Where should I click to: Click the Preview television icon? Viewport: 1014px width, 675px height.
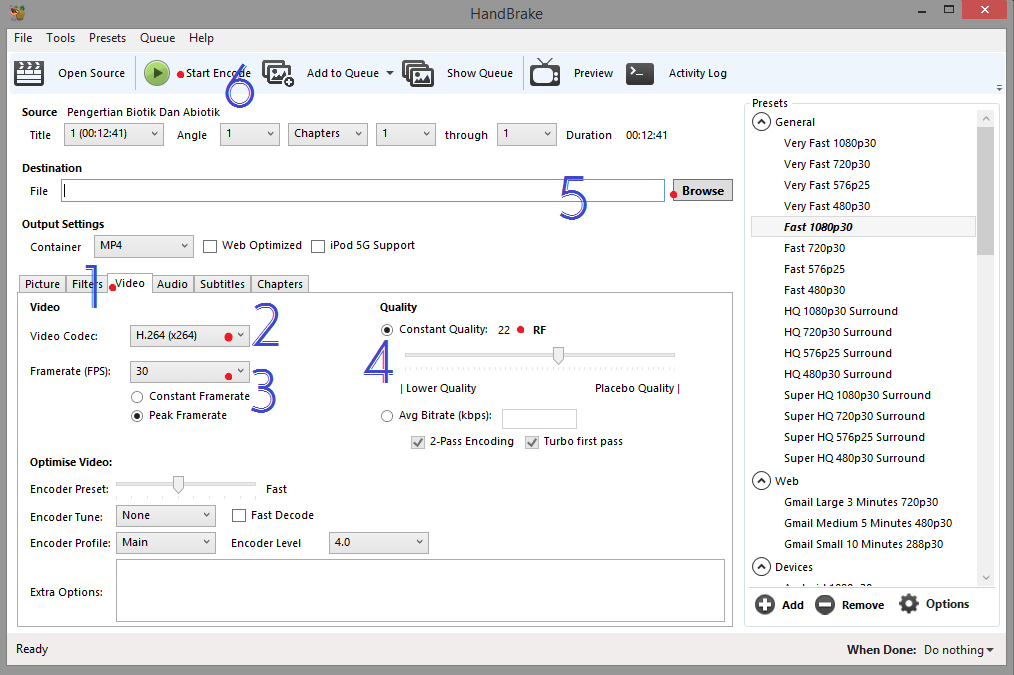(545, 72)
